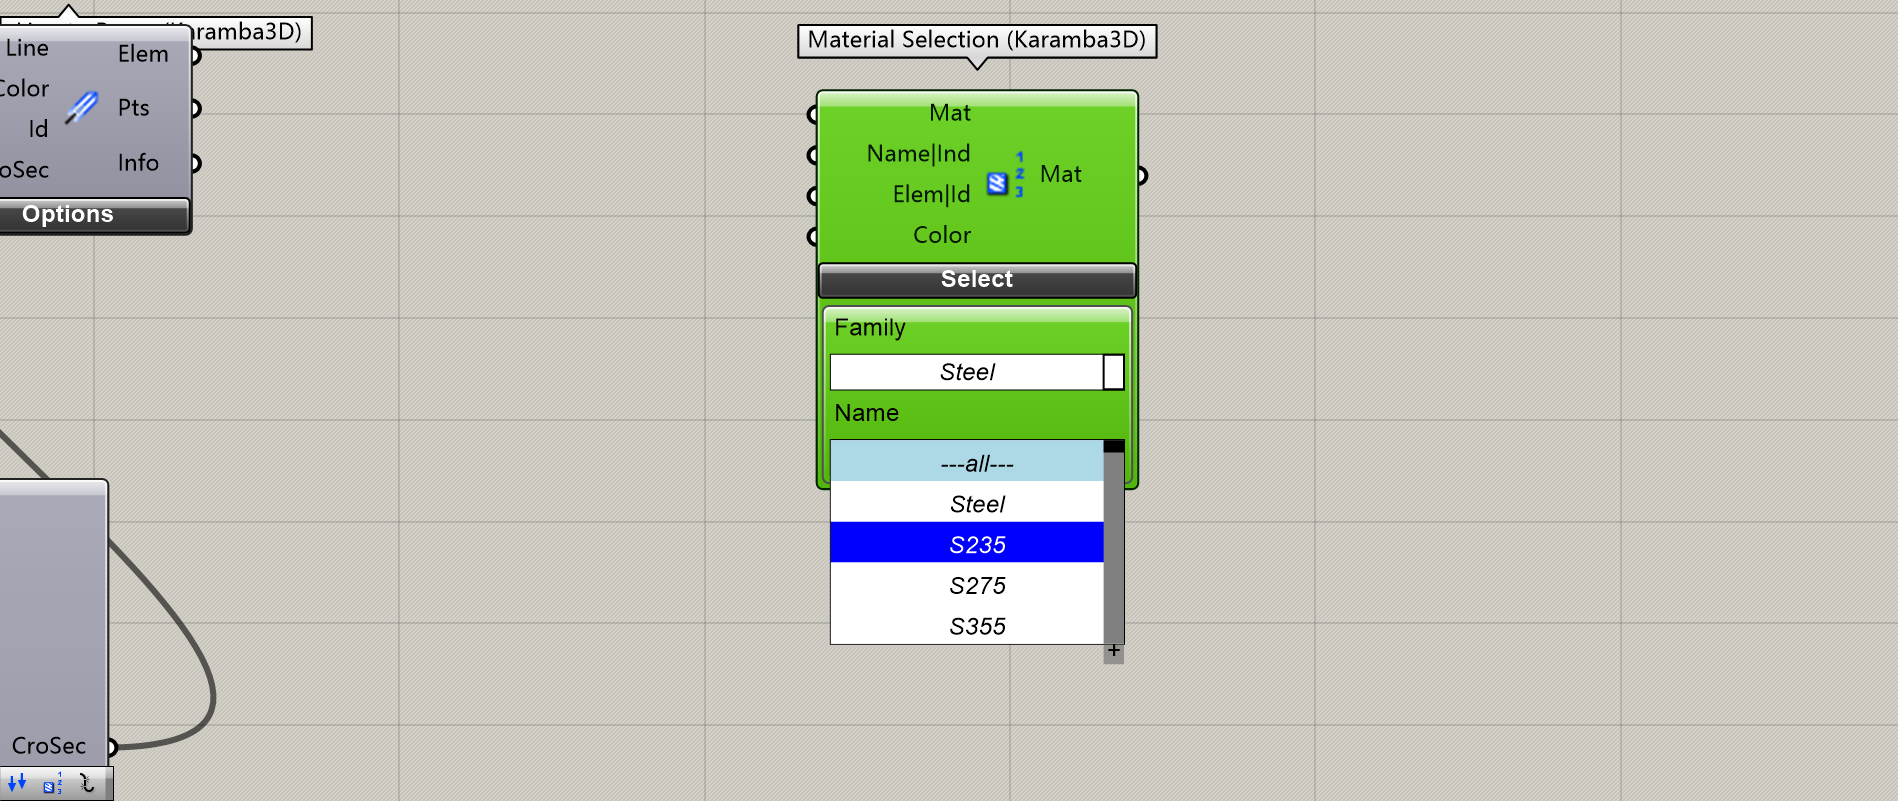Viewport: 1898px width, 801px height.
Task: Click the blue double-arrows icon in bottom toolbar
Action: point(17,784)
